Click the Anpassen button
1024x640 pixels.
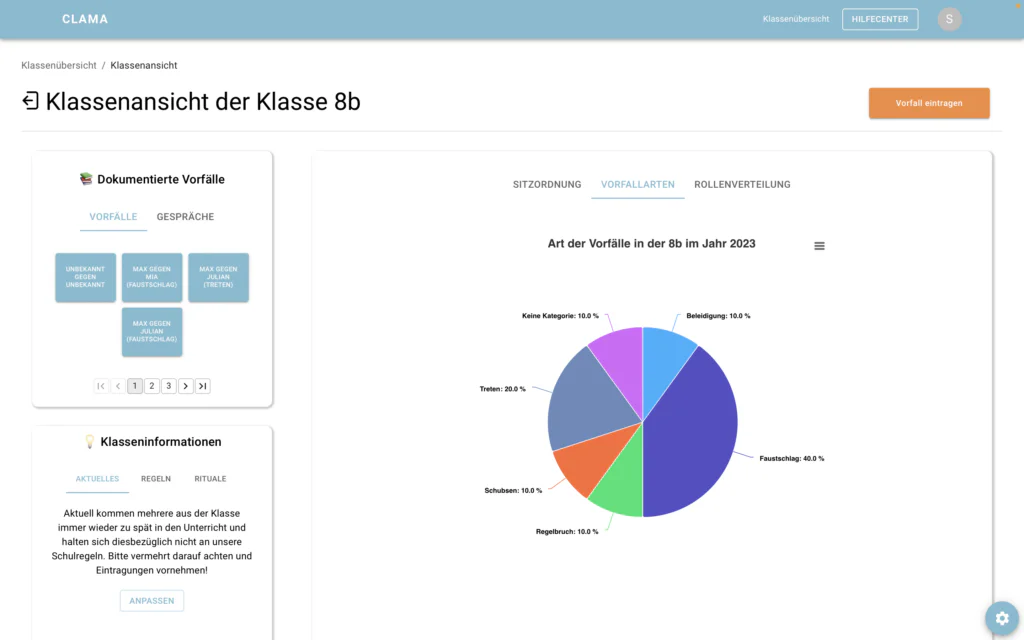[x=151, y=601]
